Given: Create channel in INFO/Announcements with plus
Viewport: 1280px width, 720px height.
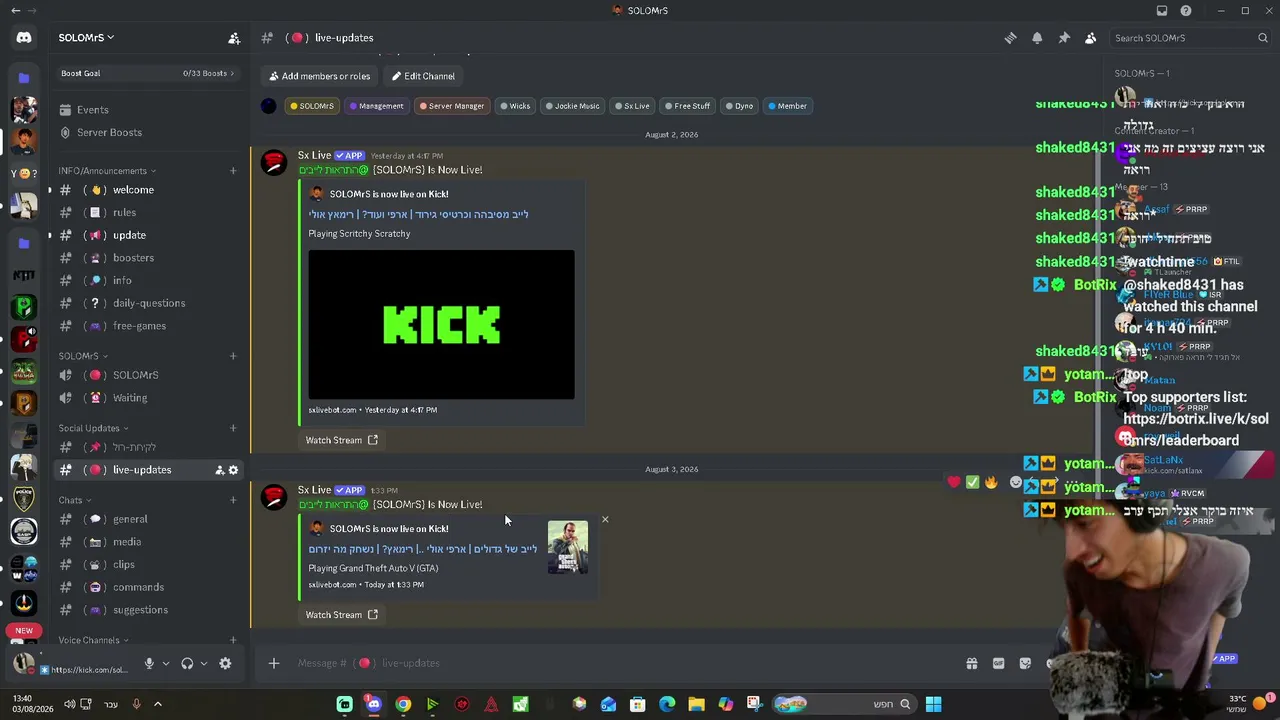Looking at the screenshot, I should click(x=233, y=171).
